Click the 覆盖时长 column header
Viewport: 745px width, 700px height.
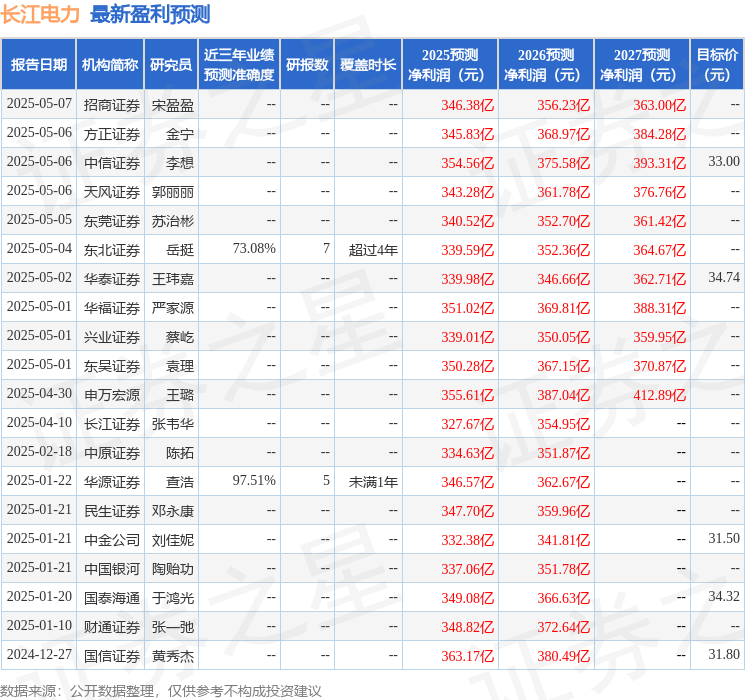[368, 65]
